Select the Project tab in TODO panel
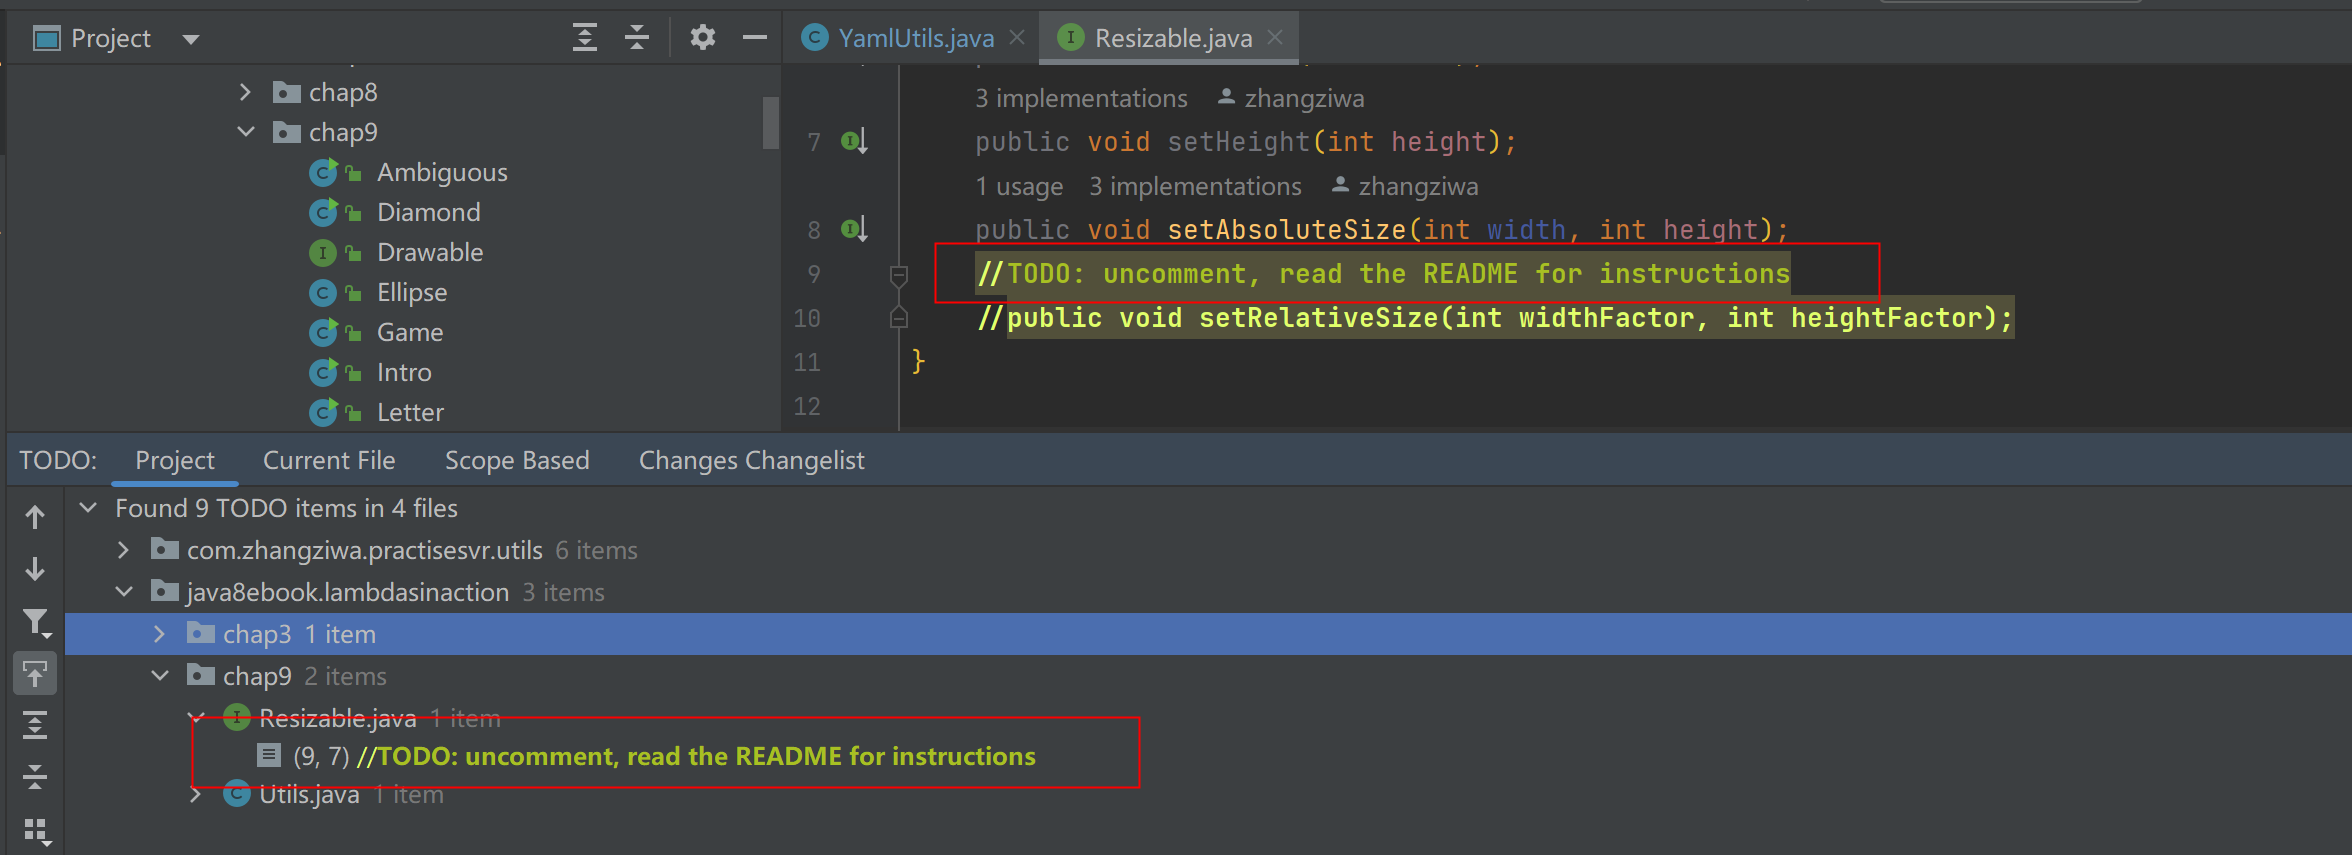Image resolution: width=2352 pixels, height=855 pixels. [x=175, y=460]
